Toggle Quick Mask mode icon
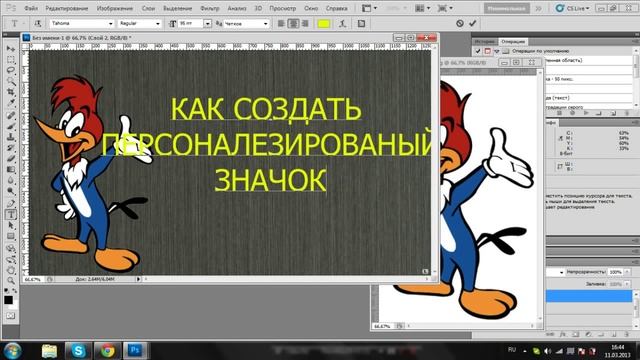Image resolution: width=640 pixels, height=360 pixels. tap(11, 316)
